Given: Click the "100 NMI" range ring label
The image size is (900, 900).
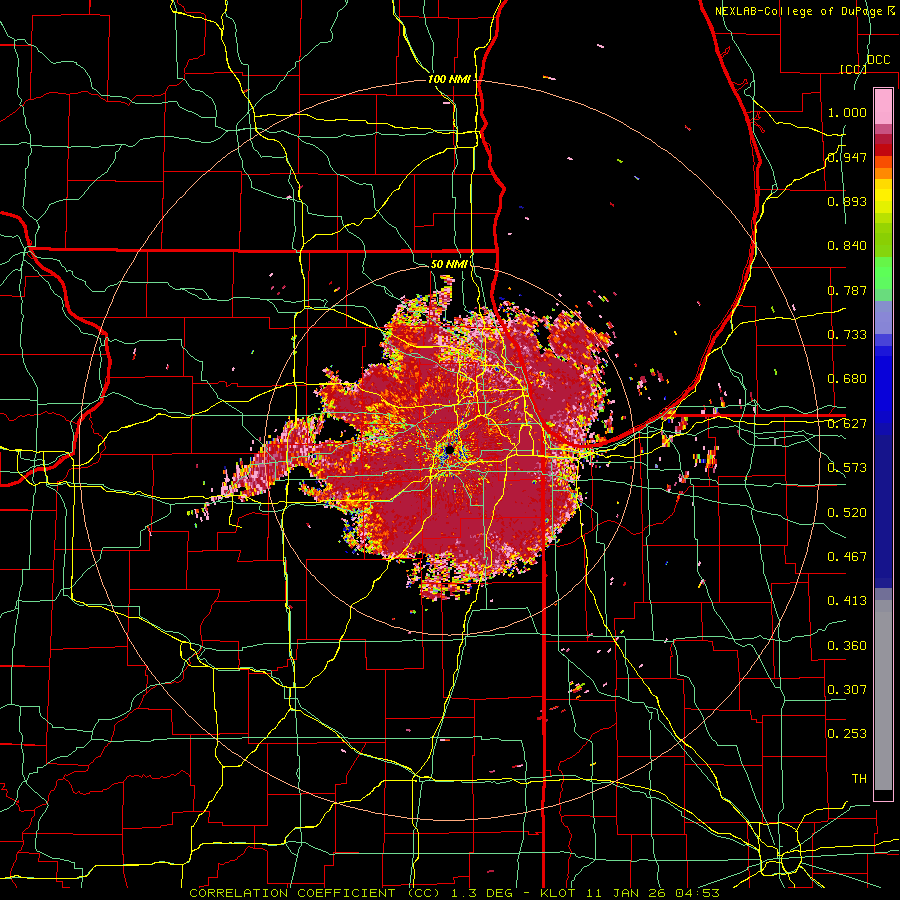Looking at the screenshot, I should (449, 79).
